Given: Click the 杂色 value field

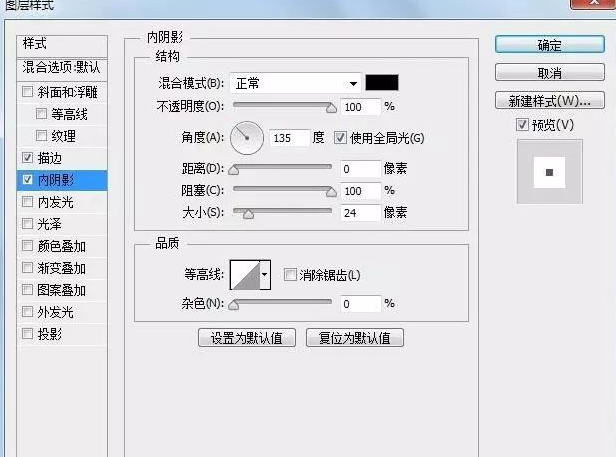Looking at the screenshot, I should click(x=361, y=304).
